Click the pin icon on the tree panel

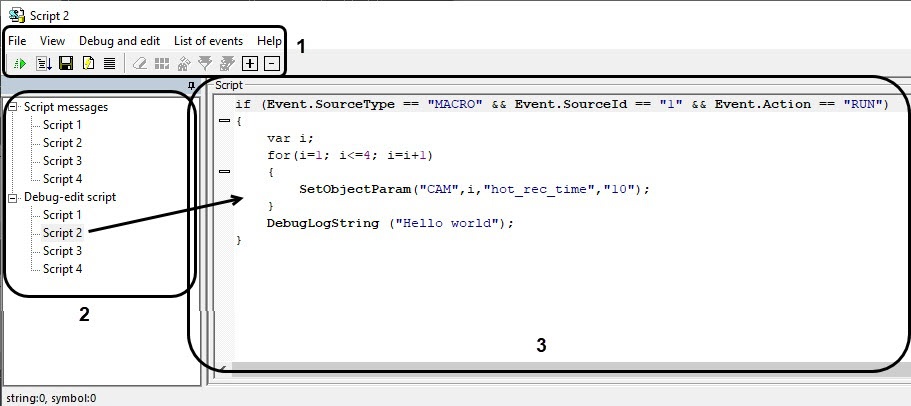[191, 86]
